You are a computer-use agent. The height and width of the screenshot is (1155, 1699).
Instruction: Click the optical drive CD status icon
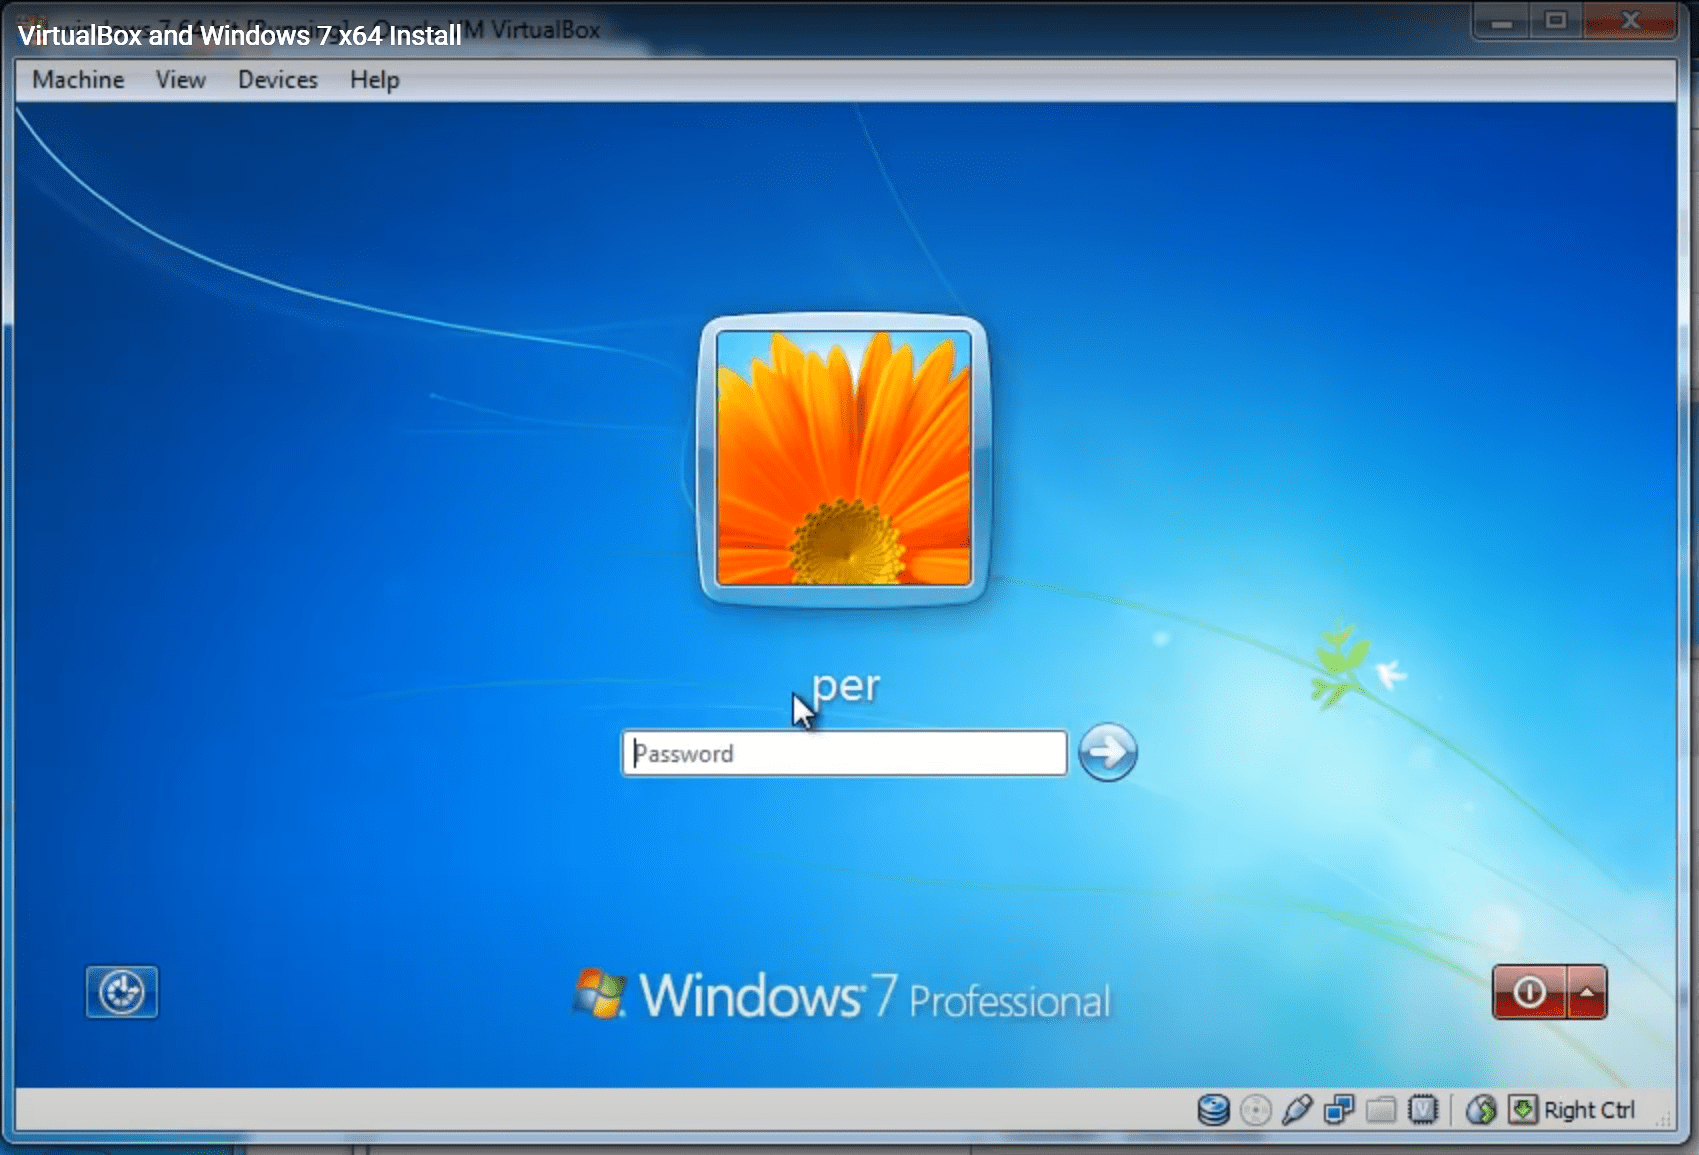[x=1255, y=1110]
